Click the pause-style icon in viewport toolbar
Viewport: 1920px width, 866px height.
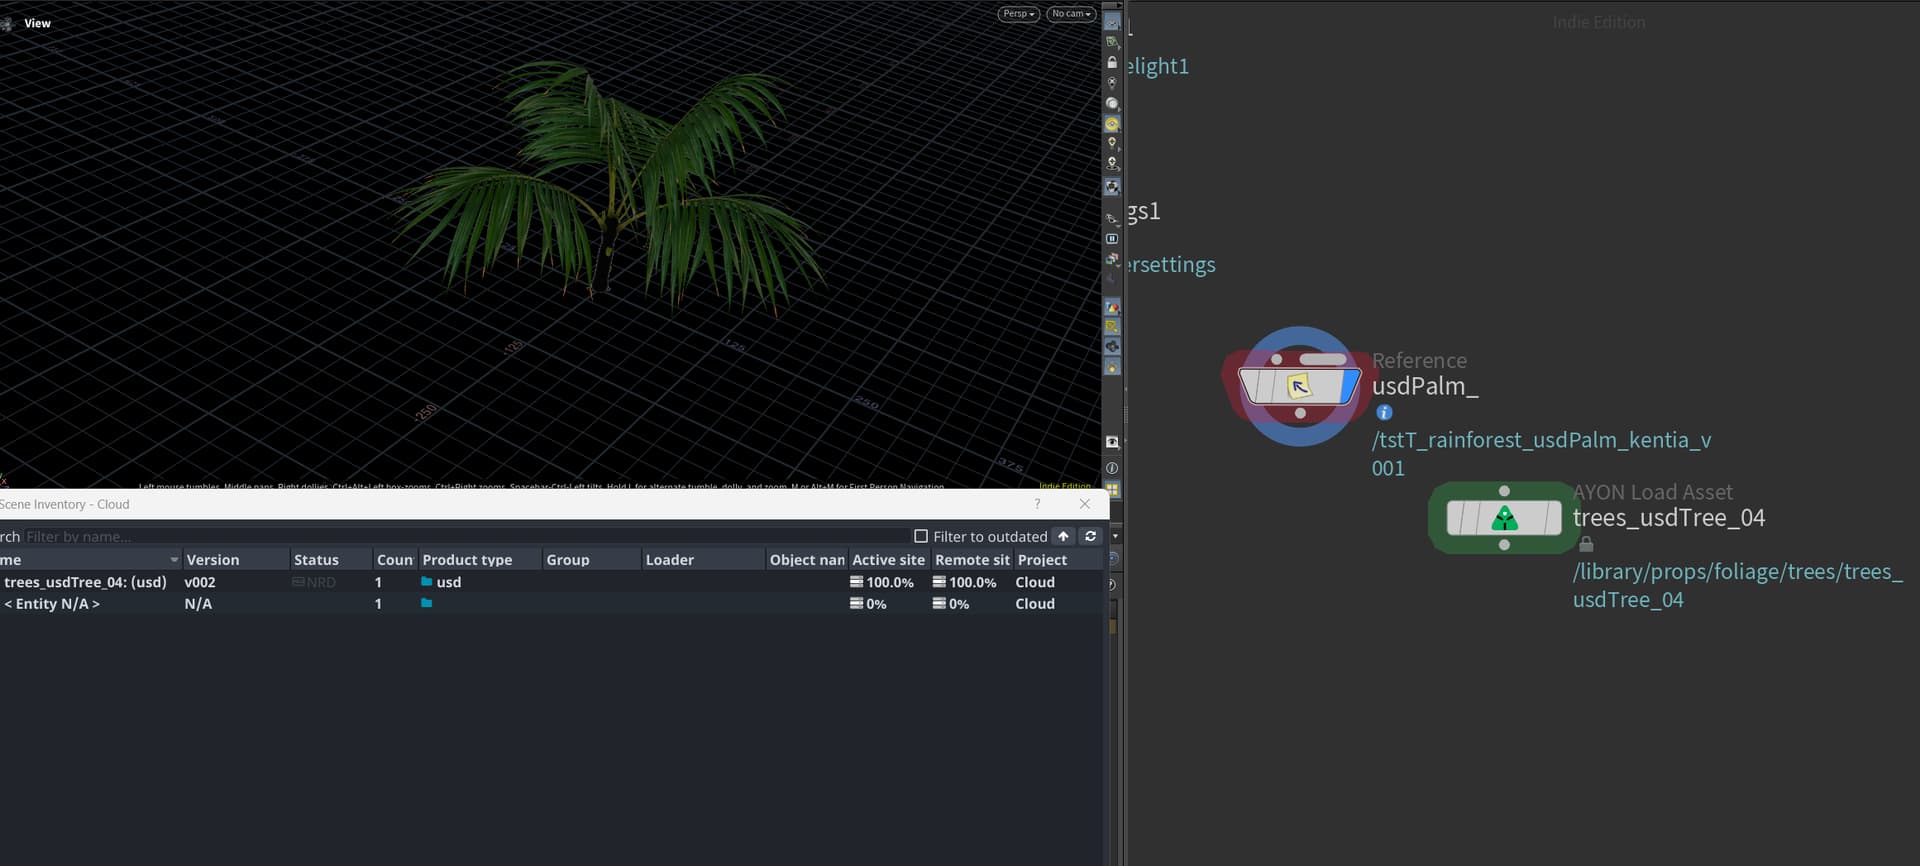1112,239
